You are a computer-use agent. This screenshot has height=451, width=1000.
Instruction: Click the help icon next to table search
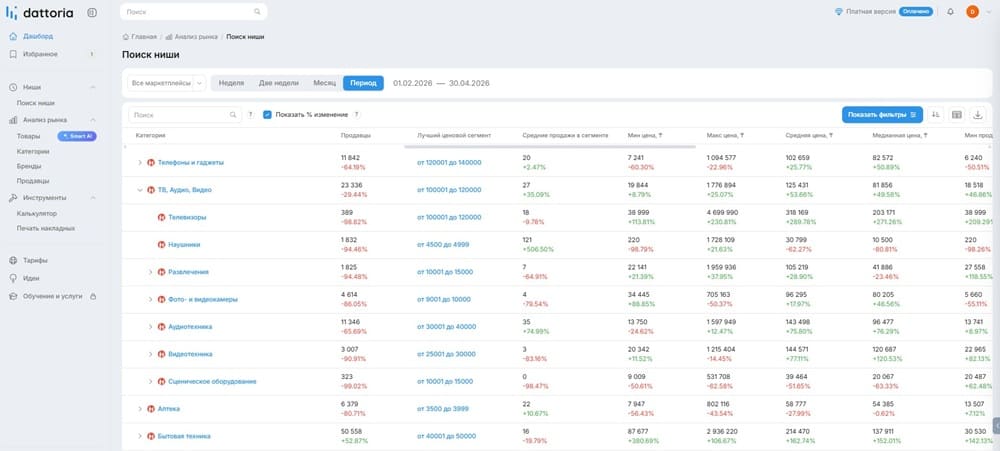[251, 115]
